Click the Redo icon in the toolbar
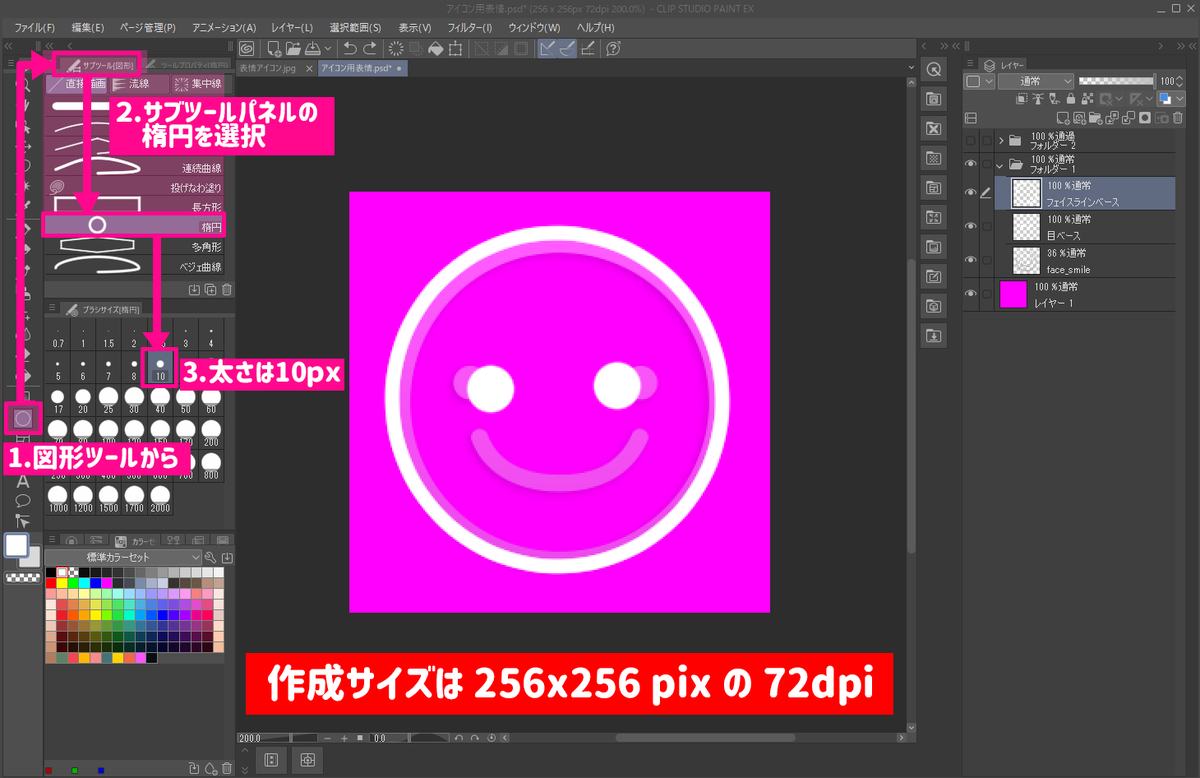Viewport: 1200px width, 778px height. tap(372, 48)
